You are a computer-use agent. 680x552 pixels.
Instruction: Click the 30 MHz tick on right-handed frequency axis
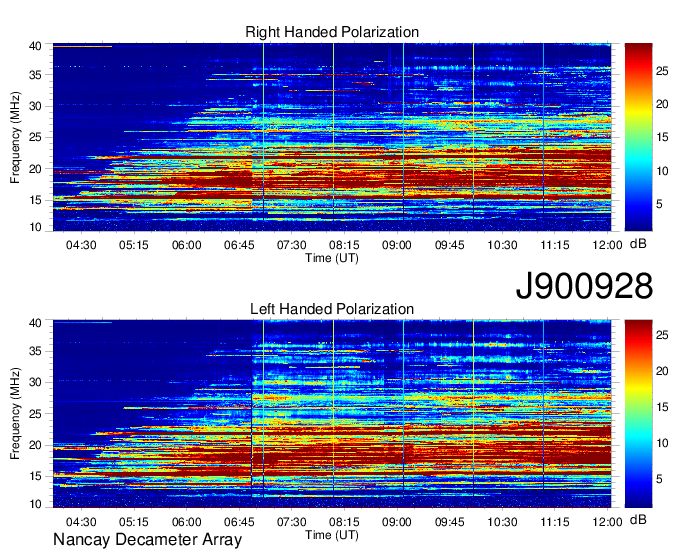tap(35, 106)
